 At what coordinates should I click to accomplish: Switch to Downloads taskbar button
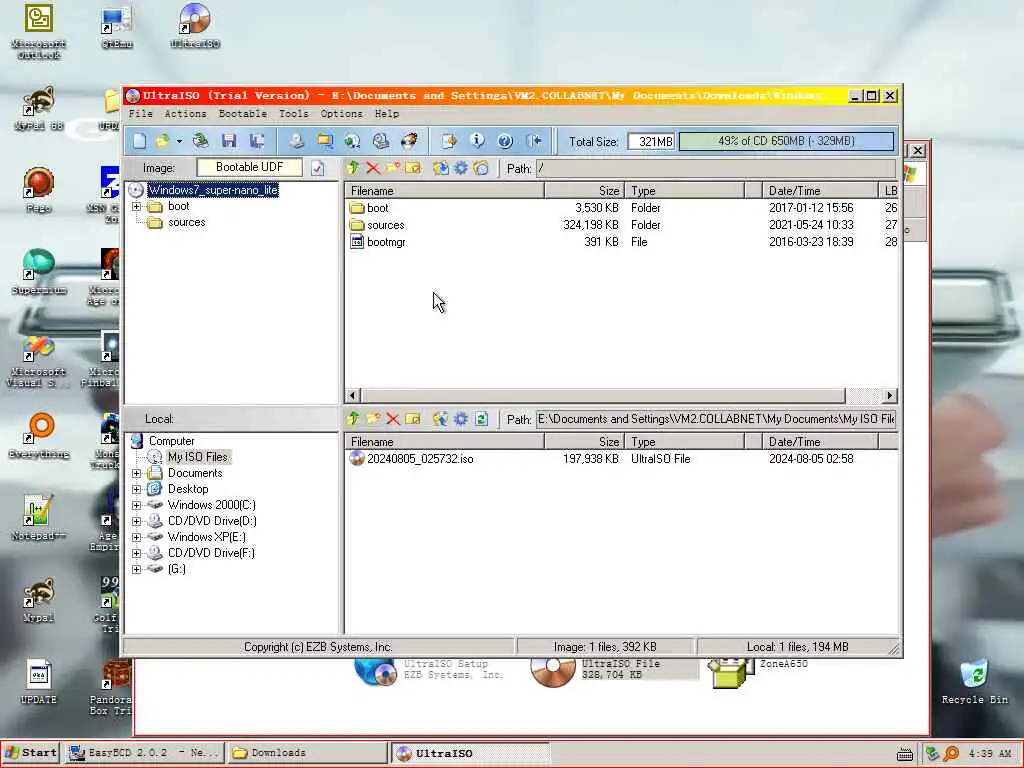[307, 752]
